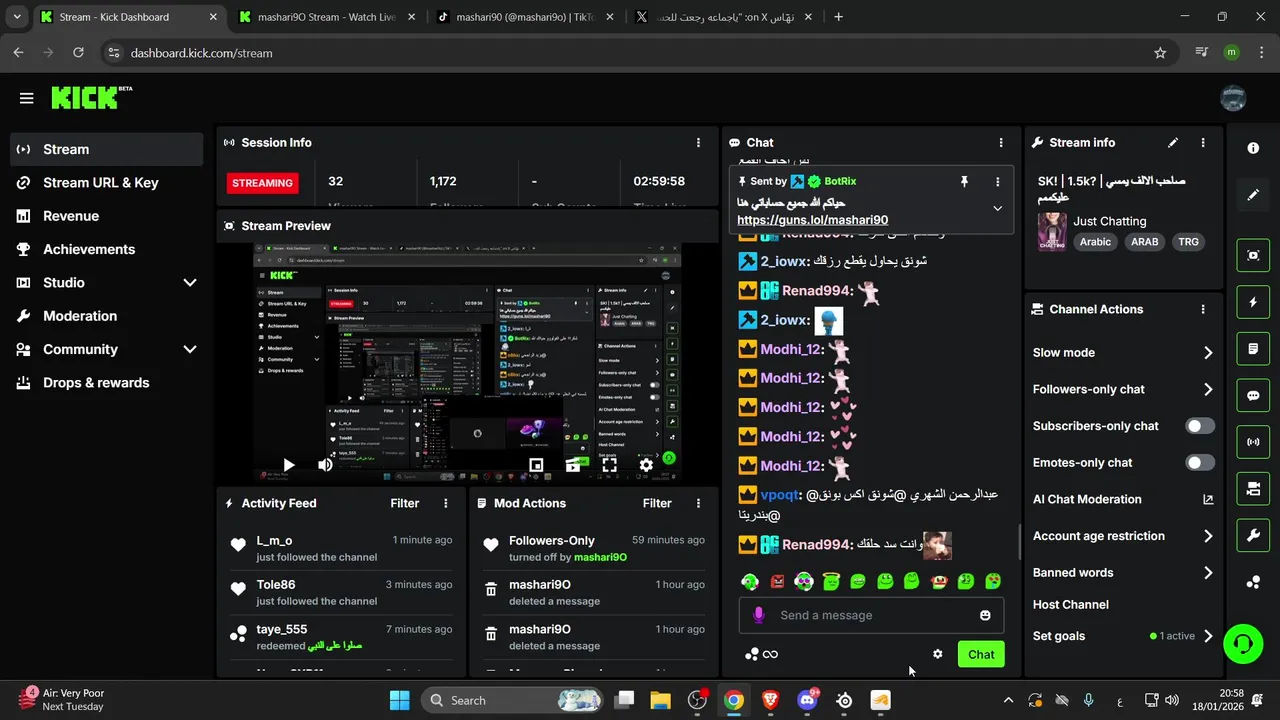Toggle the activity feed lightning icon in sidebar
This screenshot has height=720, width=1280.
(x=1253, y=302)
